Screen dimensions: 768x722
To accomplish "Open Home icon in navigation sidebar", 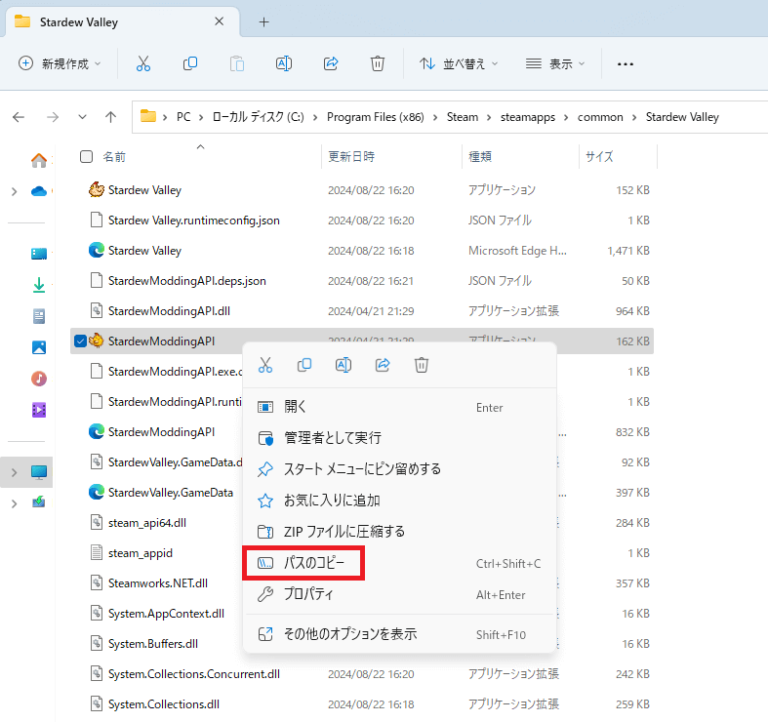I will [39, 160].
